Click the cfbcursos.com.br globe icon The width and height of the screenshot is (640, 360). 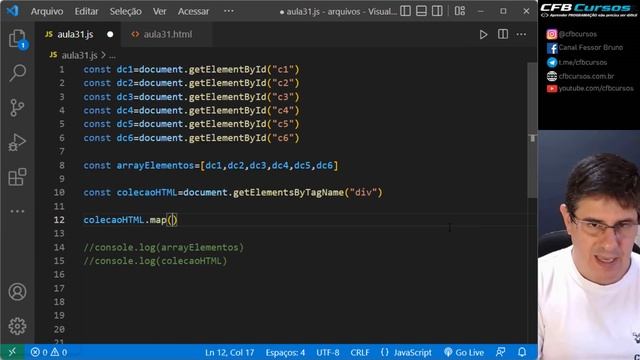point(552,76)
